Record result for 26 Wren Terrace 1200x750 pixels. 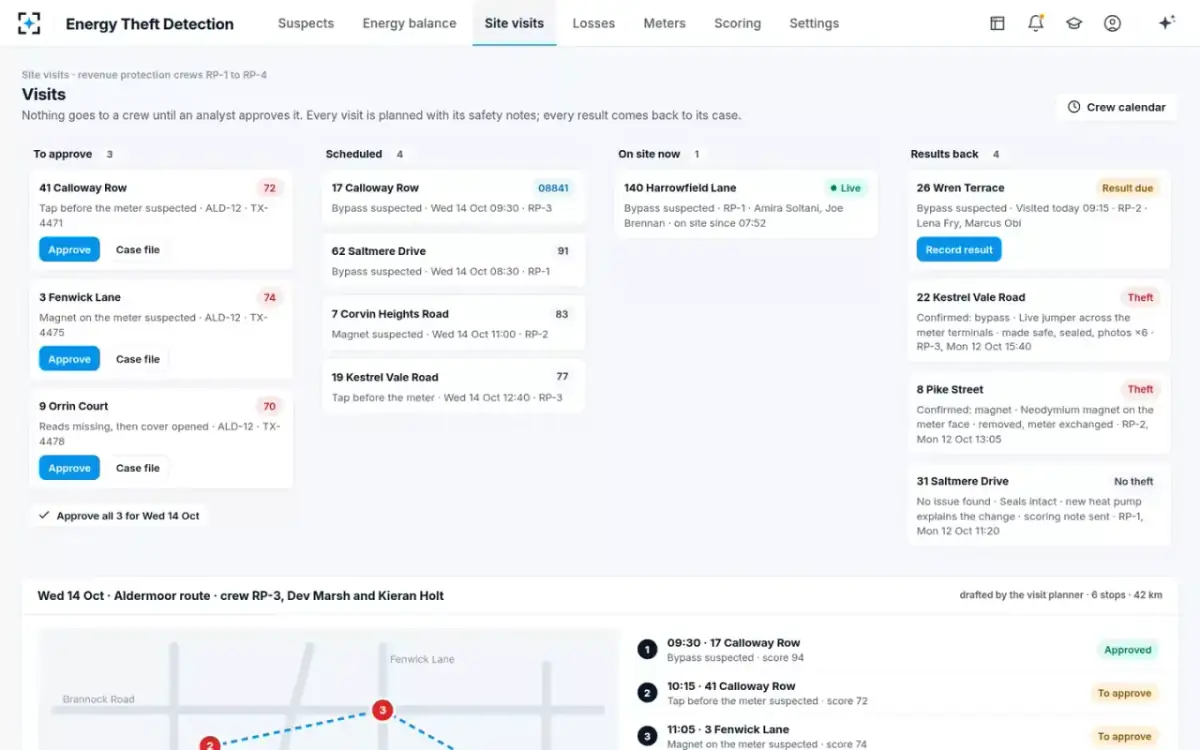959,250
